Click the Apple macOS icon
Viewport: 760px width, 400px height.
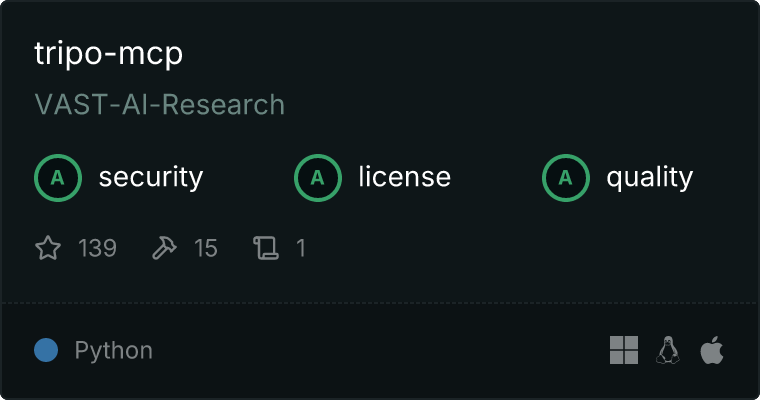coord(712,350)
